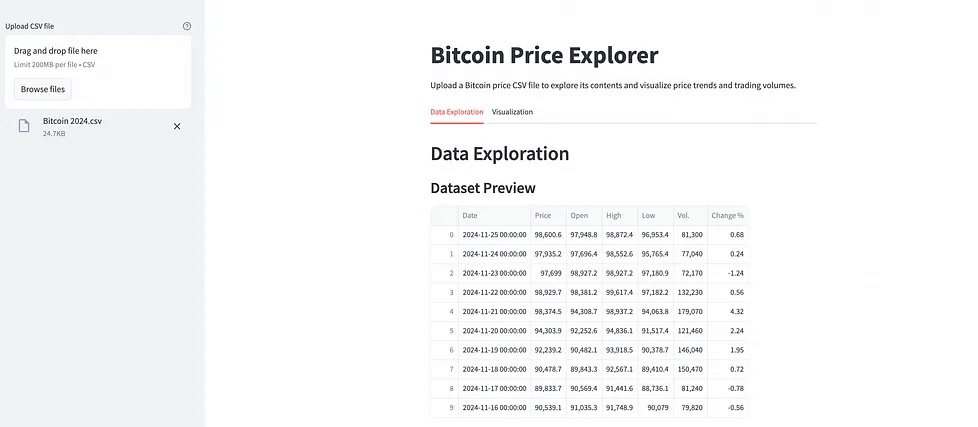Screen dimensions: 978x427
Task: Click the Browse files button
Action: click(x=43, y=89)
